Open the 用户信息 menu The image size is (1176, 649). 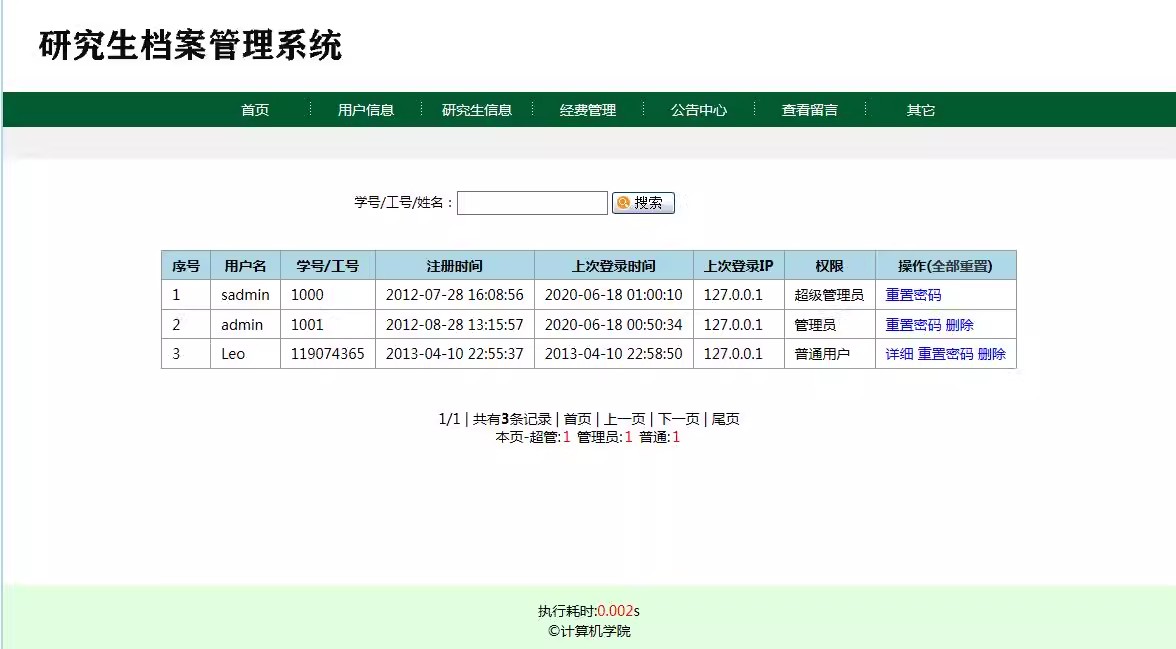point(366,110)
